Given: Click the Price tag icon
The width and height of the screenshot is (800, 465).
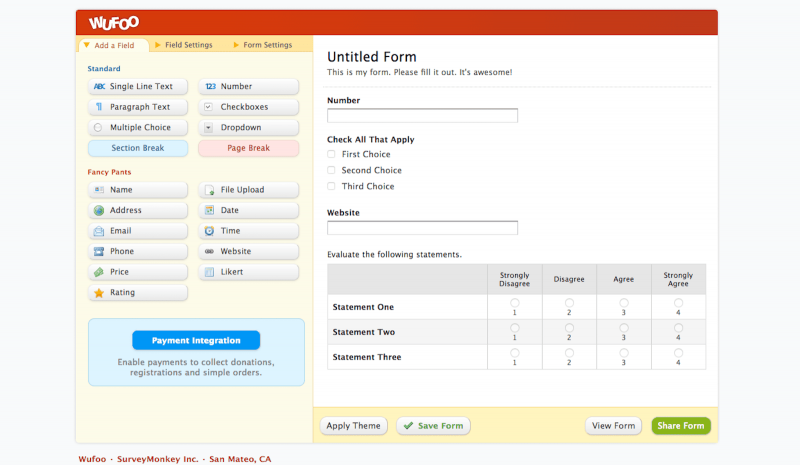Looking at the screenshot, I should 99,272.
